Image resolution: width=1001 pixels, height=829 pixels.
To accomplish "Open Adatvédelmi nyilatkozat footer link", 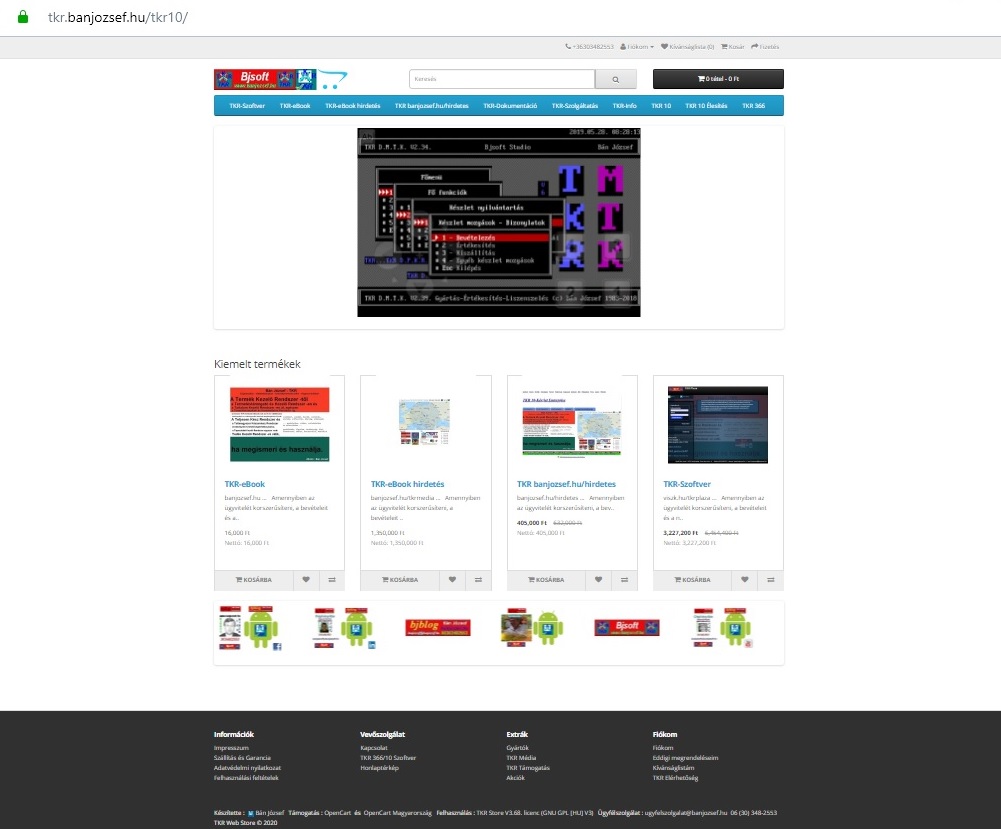I will [x=247, y=768].
